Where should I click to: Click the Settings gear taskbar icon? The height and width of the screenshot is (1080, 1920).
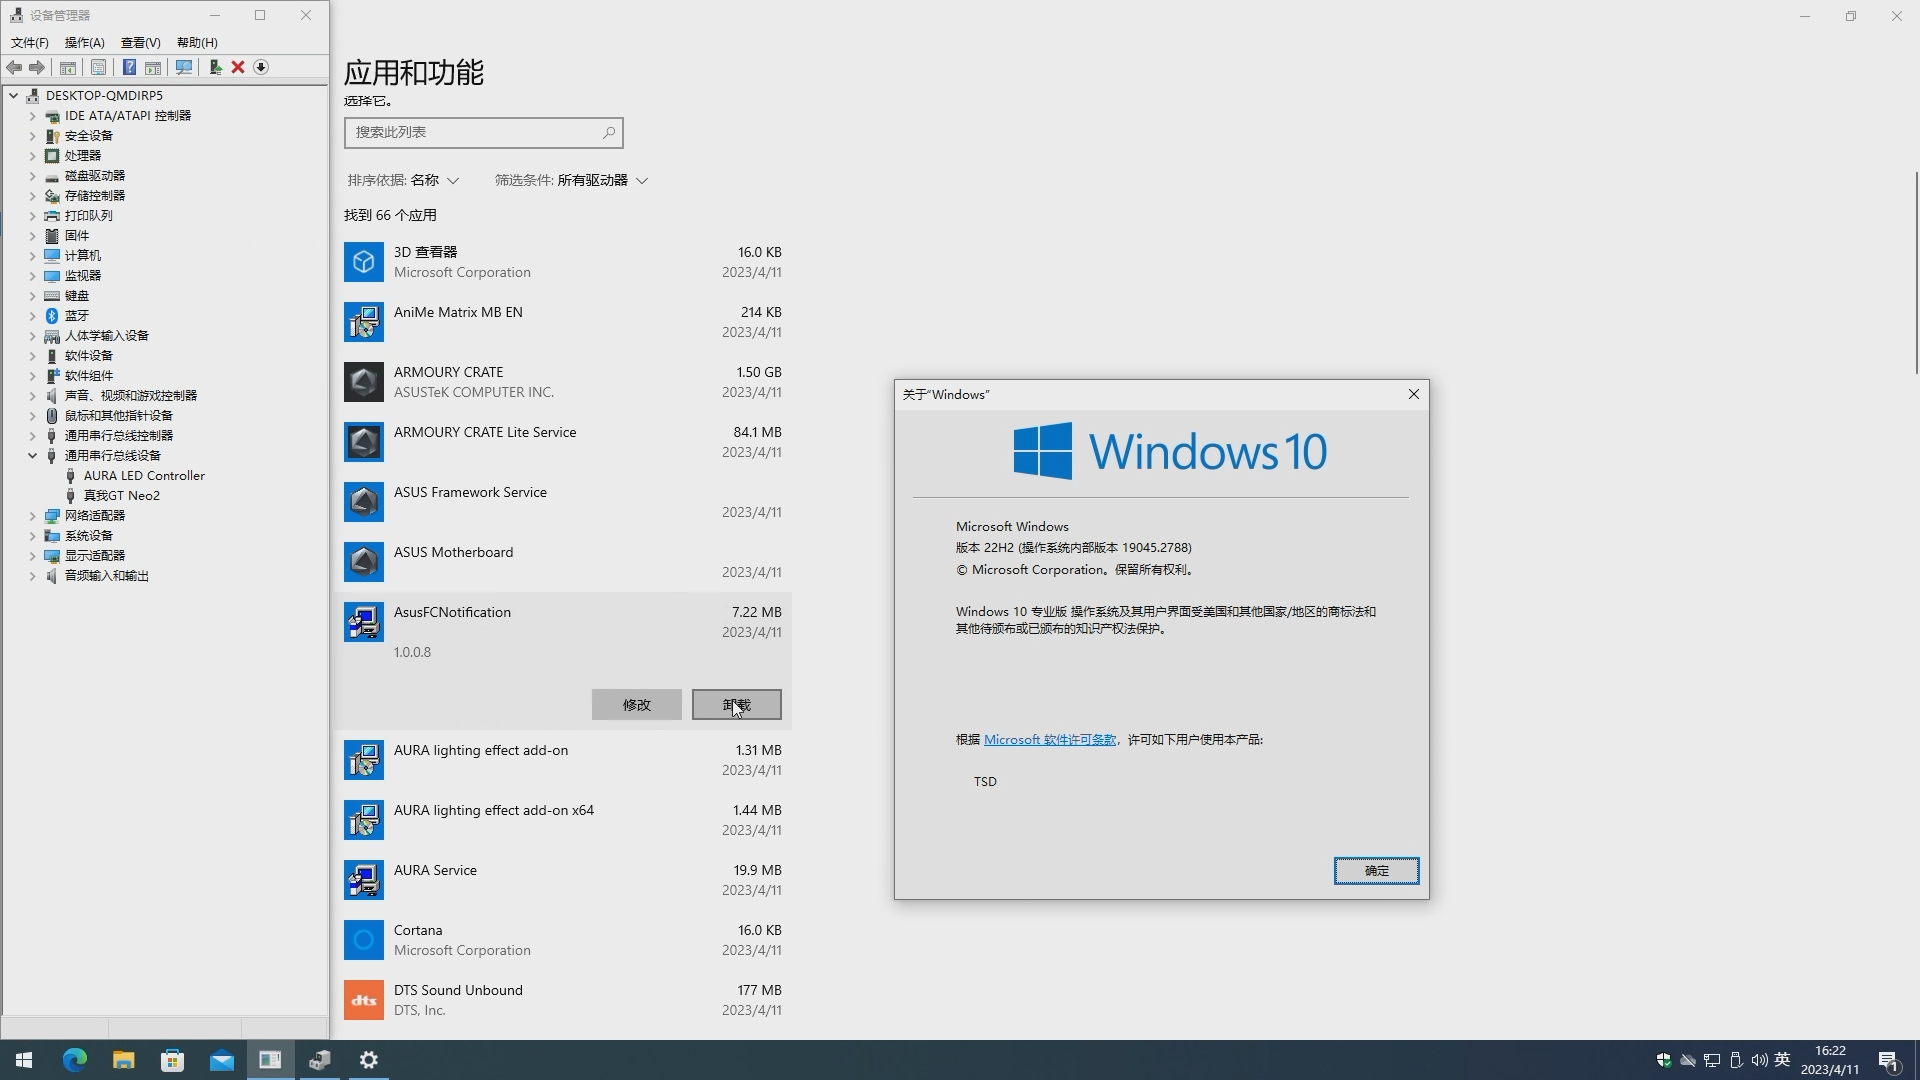(369, 1060)
